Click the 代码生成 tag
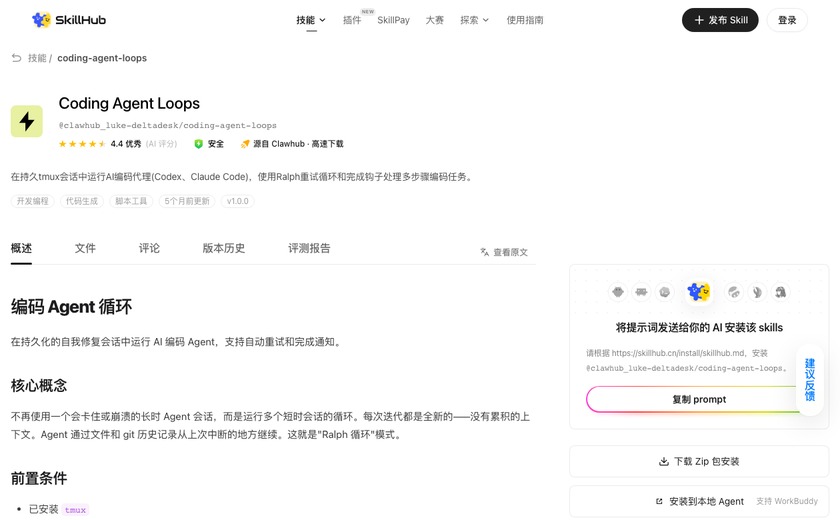 point(82,201)
